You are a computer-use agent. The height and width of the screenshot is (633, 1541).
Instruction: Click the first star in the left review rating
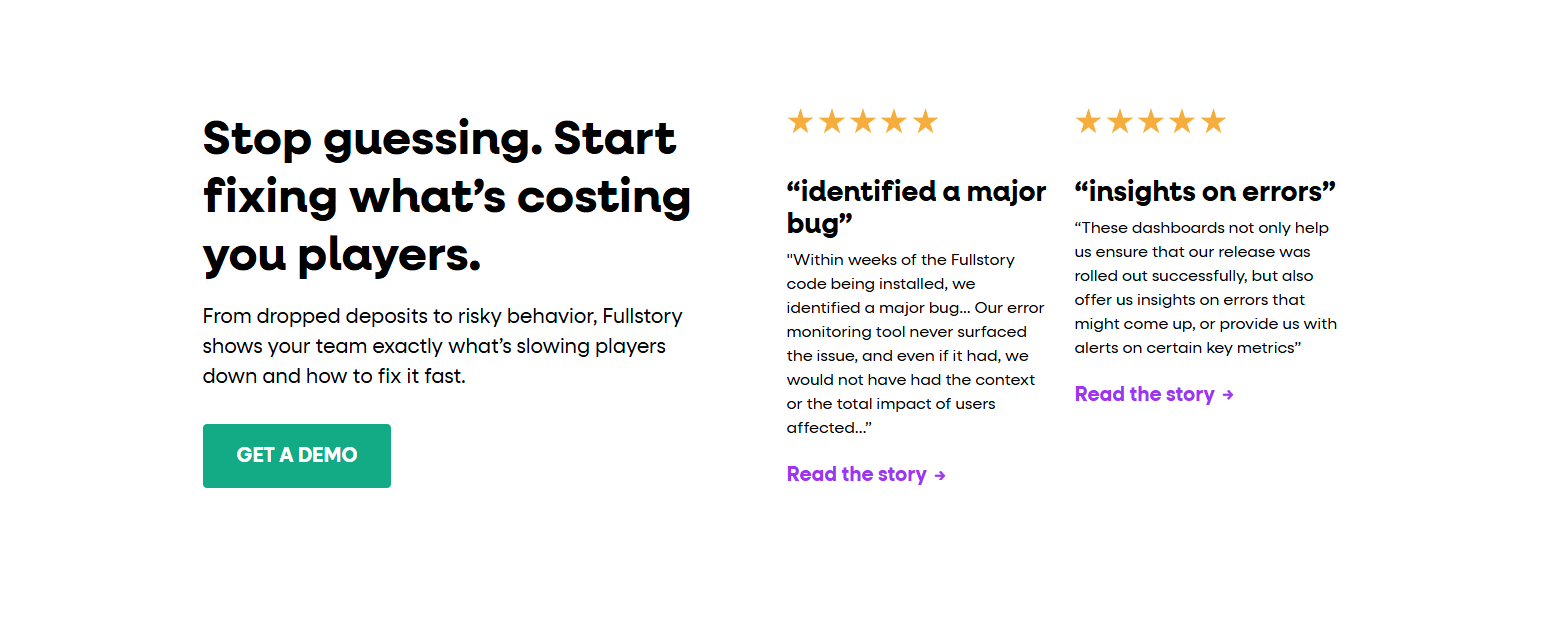800,121
